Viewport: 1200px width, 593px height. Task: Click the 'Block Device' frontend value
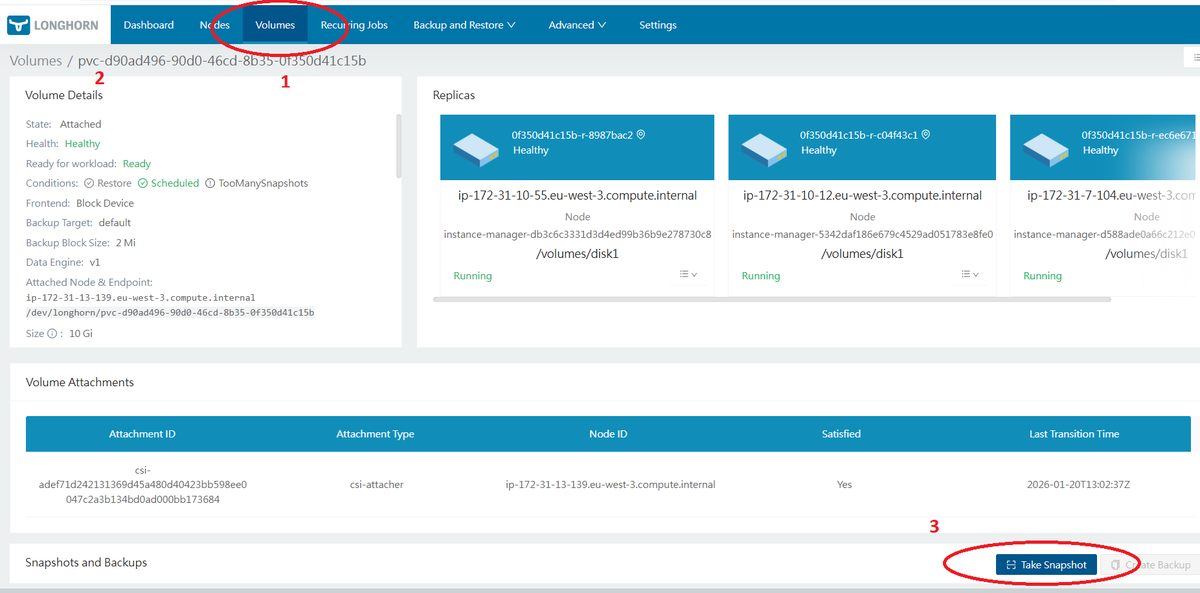(106, 203)
